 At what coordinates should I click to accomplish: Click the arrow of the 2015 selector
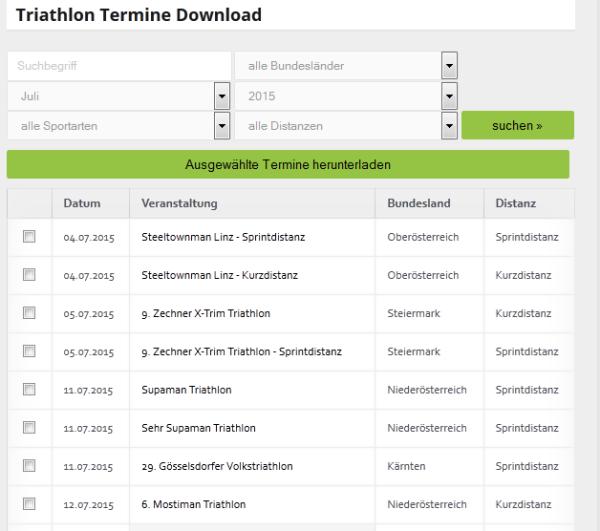pyautogui.click(x=450, y=96)
